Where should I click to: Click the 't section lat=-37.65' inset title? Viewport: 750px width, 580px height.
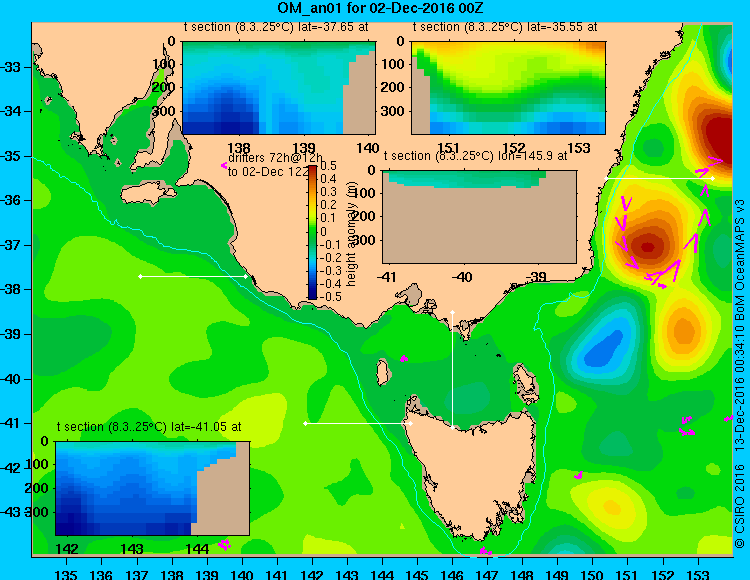(x=276, y=27)
